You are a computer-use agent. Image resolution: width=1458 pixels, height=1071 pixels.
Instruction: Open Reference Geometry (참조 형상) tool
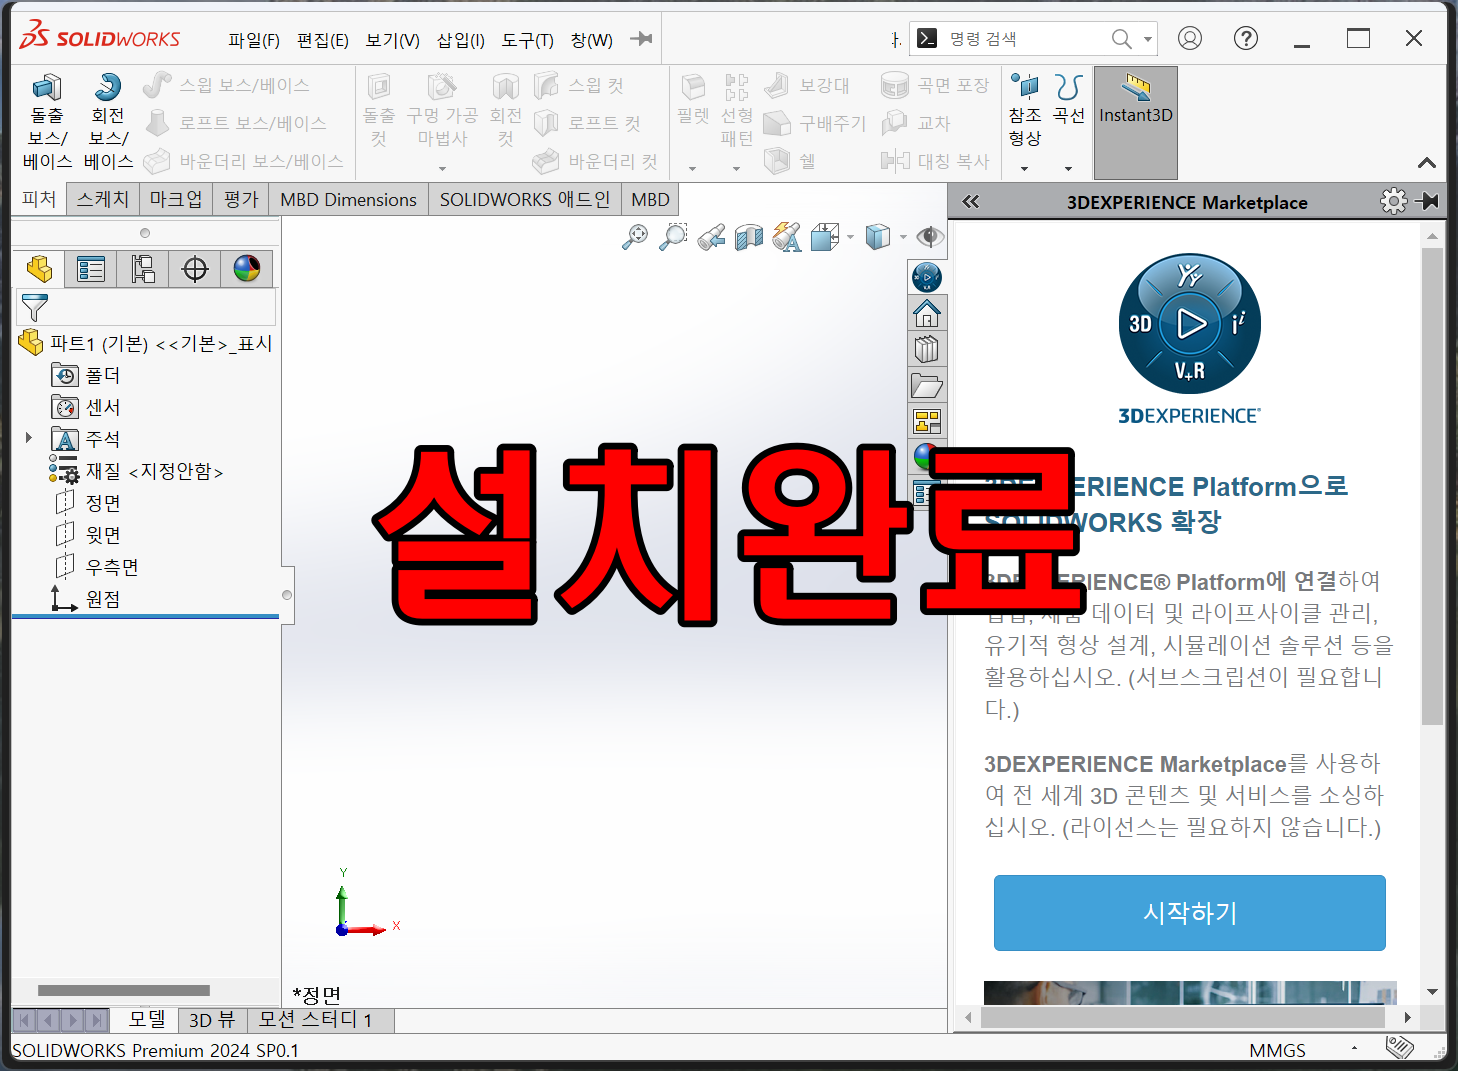point(1024,110)
